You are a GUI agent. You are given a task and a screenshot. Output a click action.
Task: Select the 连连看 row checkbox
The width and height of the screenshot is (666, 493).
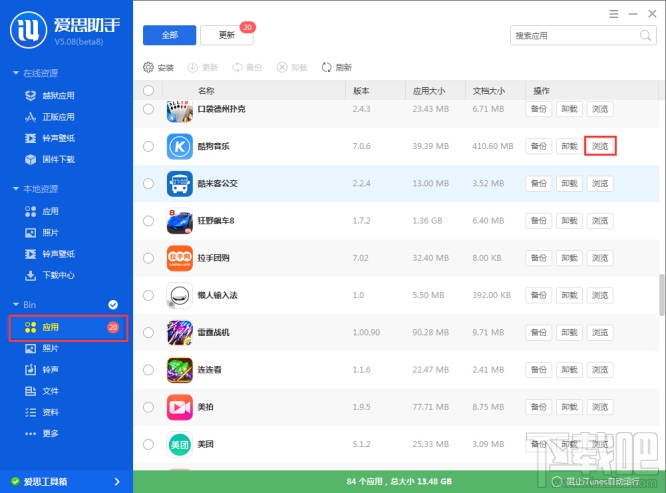click(x=148, y=370)
